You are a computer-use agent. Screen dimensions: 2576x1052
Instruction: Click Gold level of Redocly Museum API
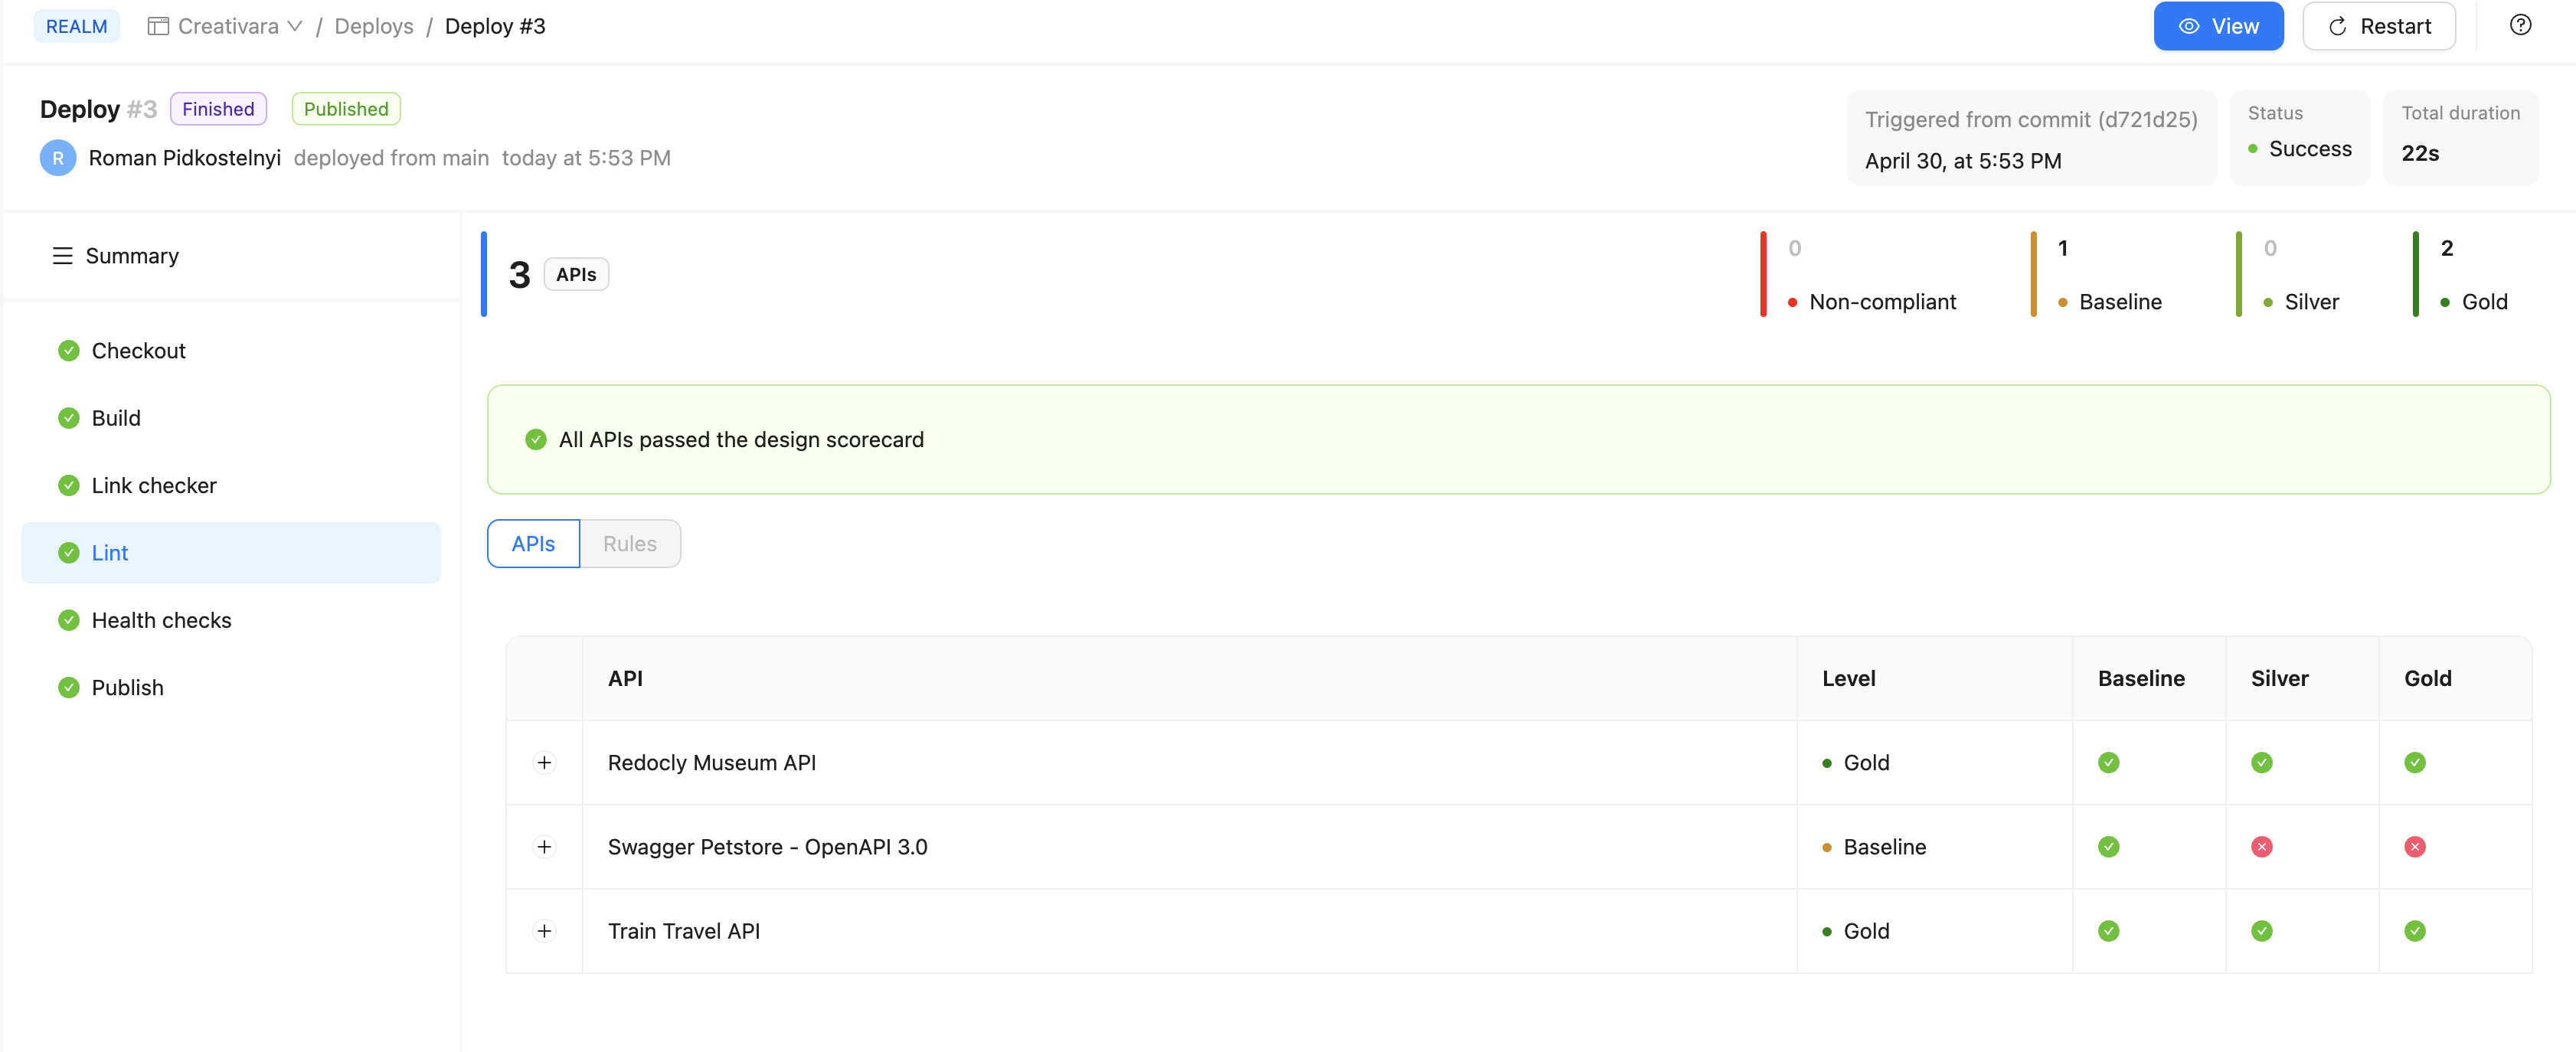(x=1856, y=762)
